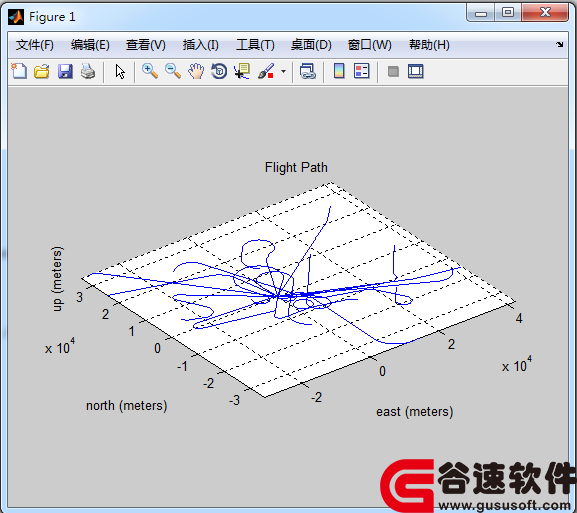Expand the Brush color dropdown arrow

tap(283, 71)
